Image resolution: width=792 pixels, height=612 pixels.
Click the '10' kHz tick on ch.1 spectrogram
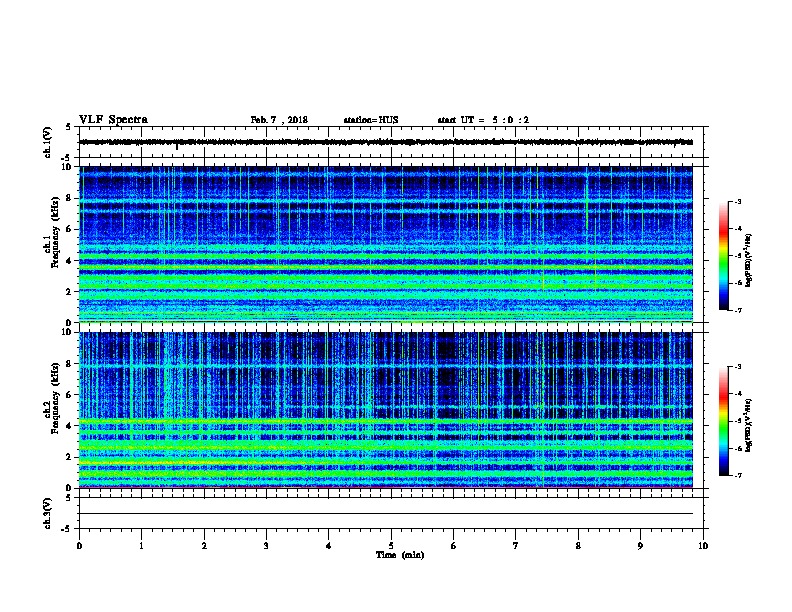click(x=68, y=167)
